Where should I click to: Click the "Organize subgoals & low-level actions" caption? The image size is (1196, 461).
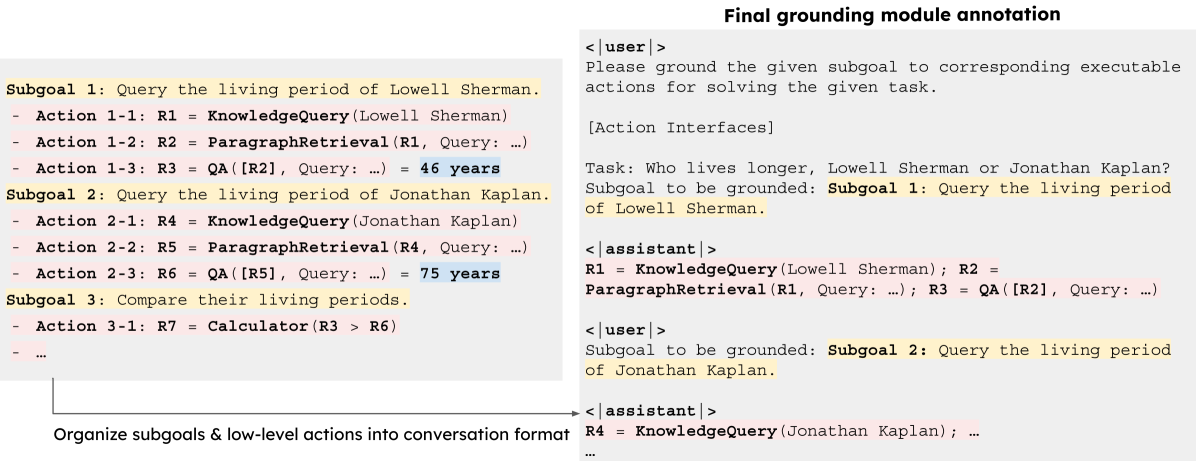pos(311,434)
